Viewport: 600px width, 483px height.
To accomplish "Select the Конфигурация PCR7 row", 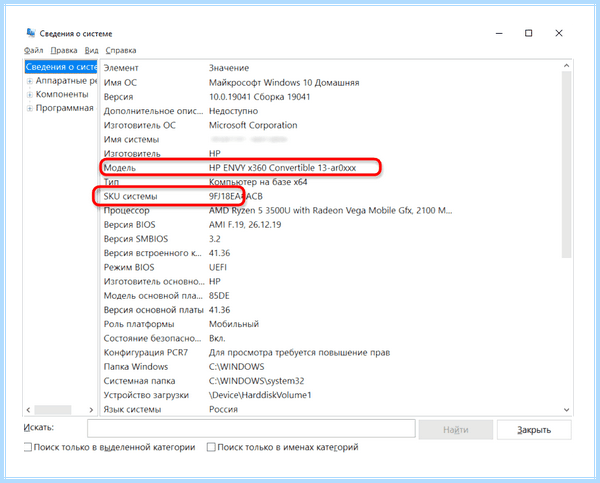I will point(331,352).
